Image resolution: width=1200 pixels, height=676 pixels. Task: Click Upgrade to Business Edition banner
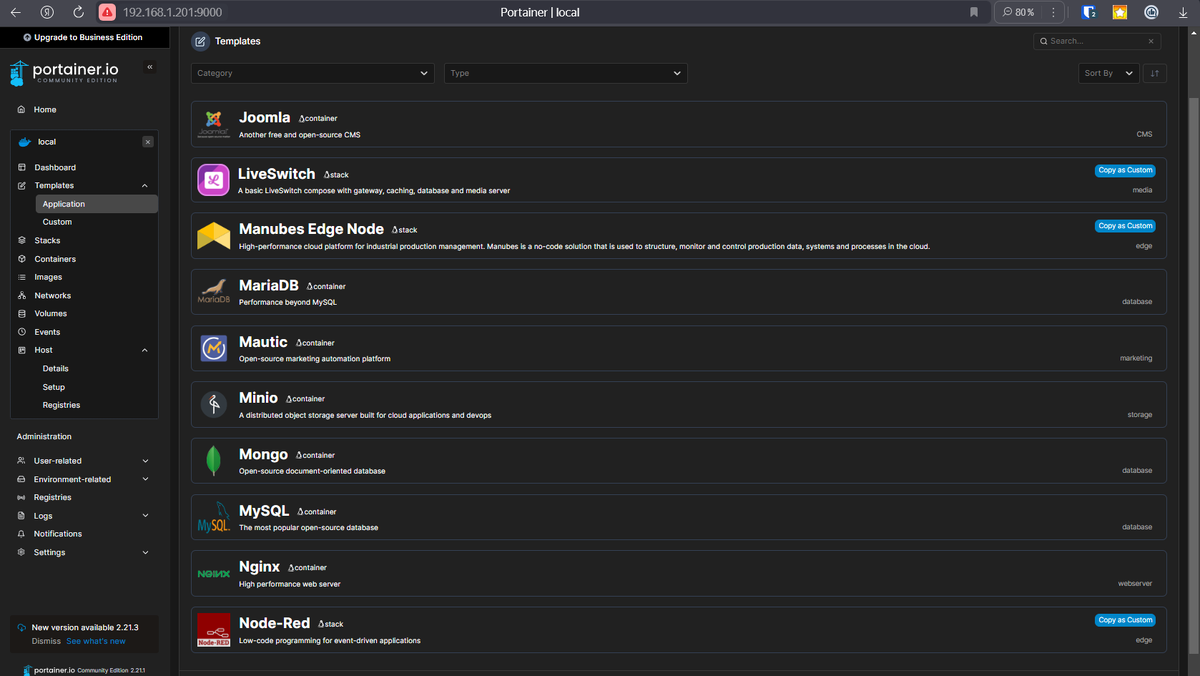[x=83, y=37]
